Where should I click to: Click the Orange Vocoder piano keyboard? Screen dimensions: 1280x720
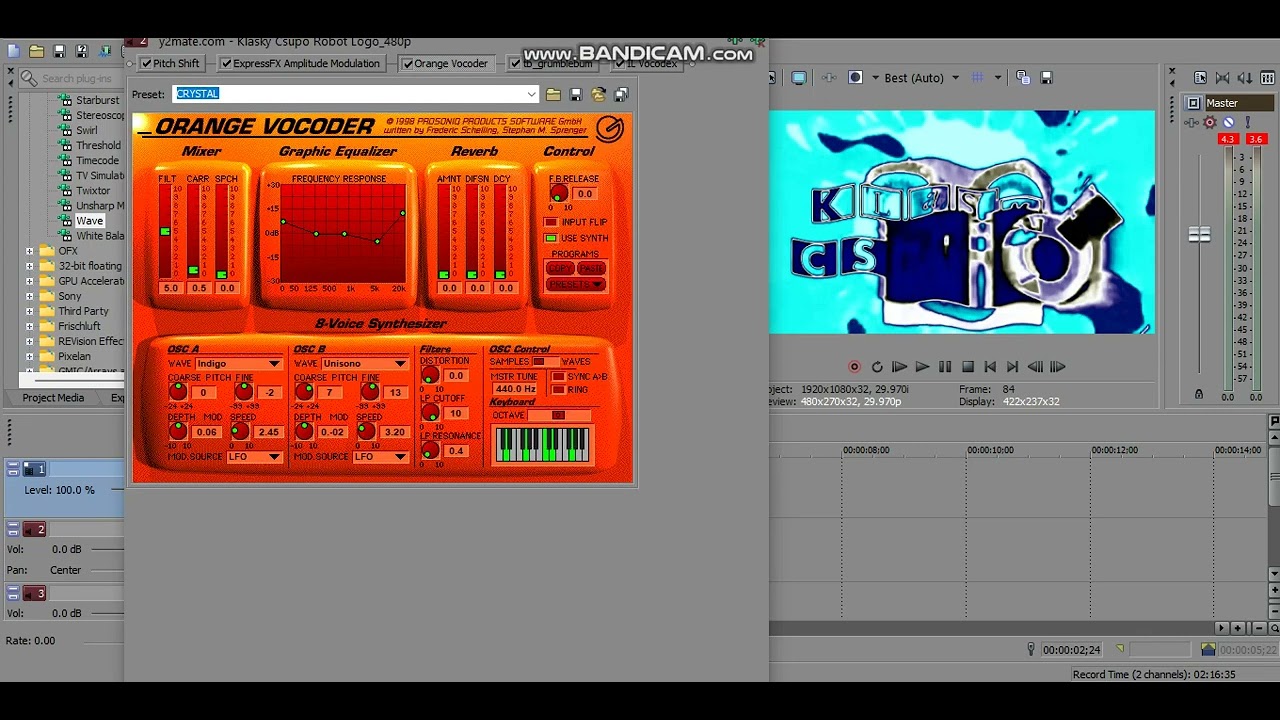click(542, 444)
